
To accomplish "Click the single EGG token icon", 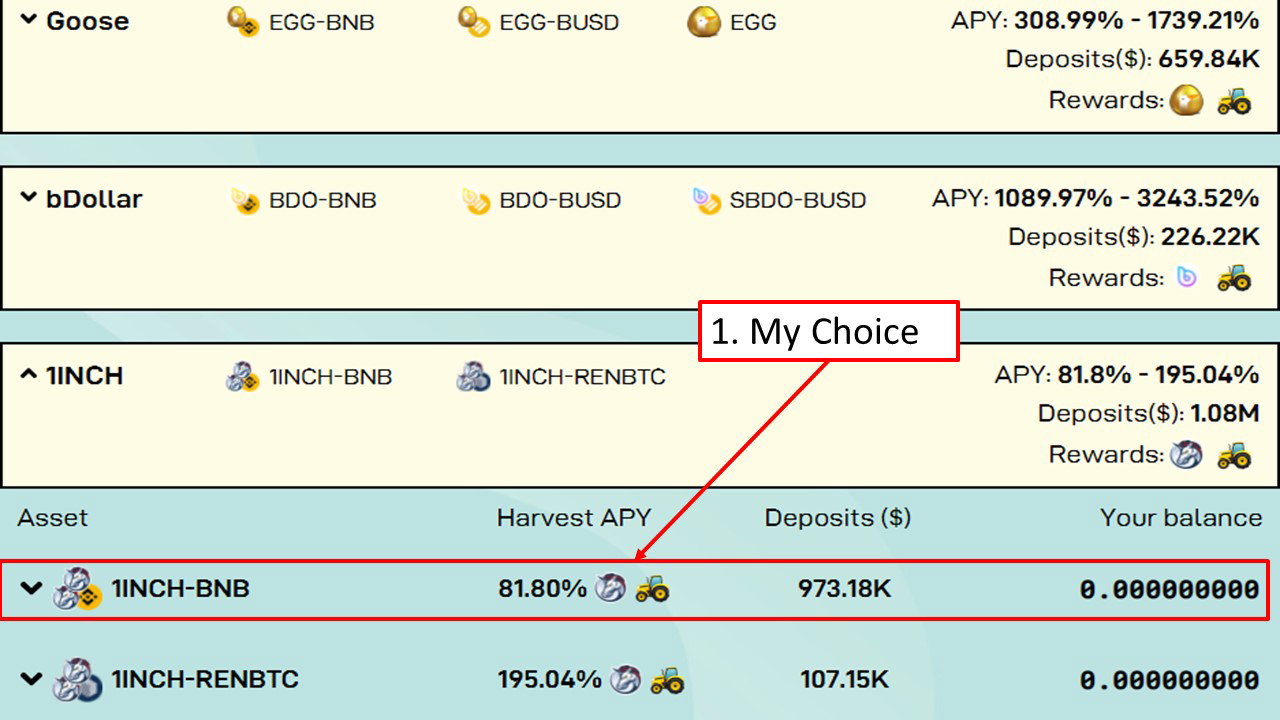I will (x=704, y=21).
